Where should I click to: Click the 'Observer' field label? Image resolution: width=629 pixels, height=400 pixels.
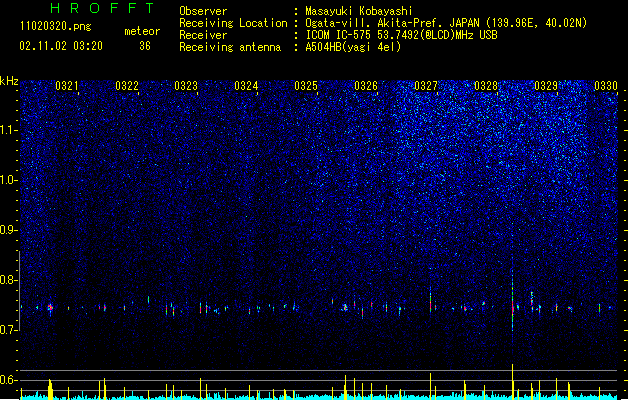pos(203,11)
